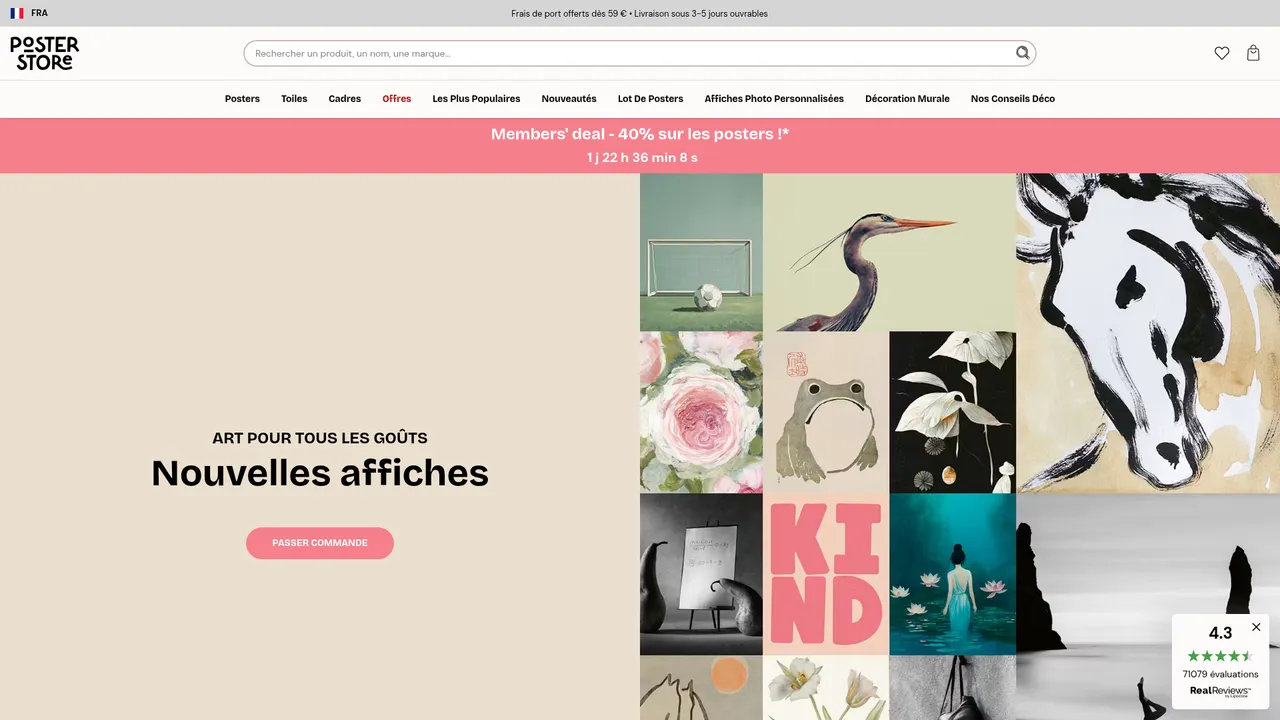1280x720 pixels.
Task: Open the frog illustration poster
Action: [x=826, y=412]
